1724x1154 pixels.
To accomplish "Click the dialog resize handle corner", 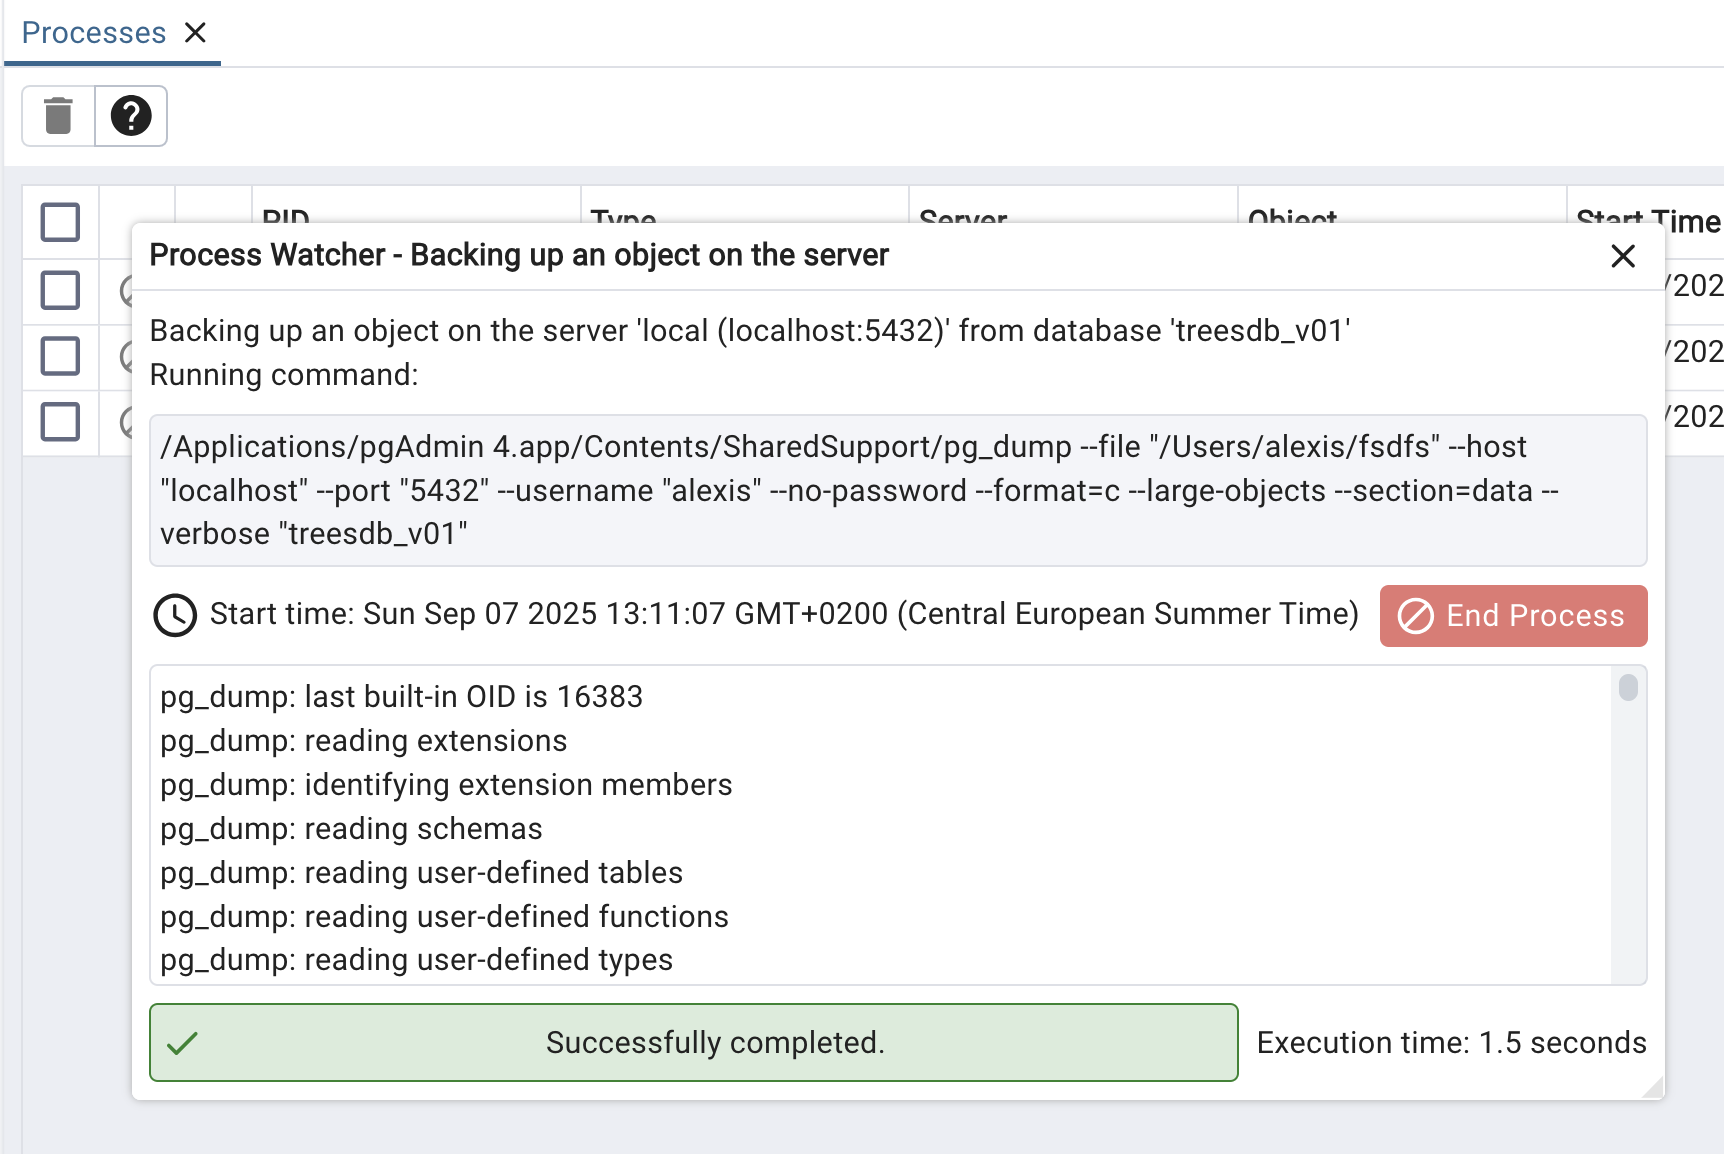I will coord(1654,1089).
